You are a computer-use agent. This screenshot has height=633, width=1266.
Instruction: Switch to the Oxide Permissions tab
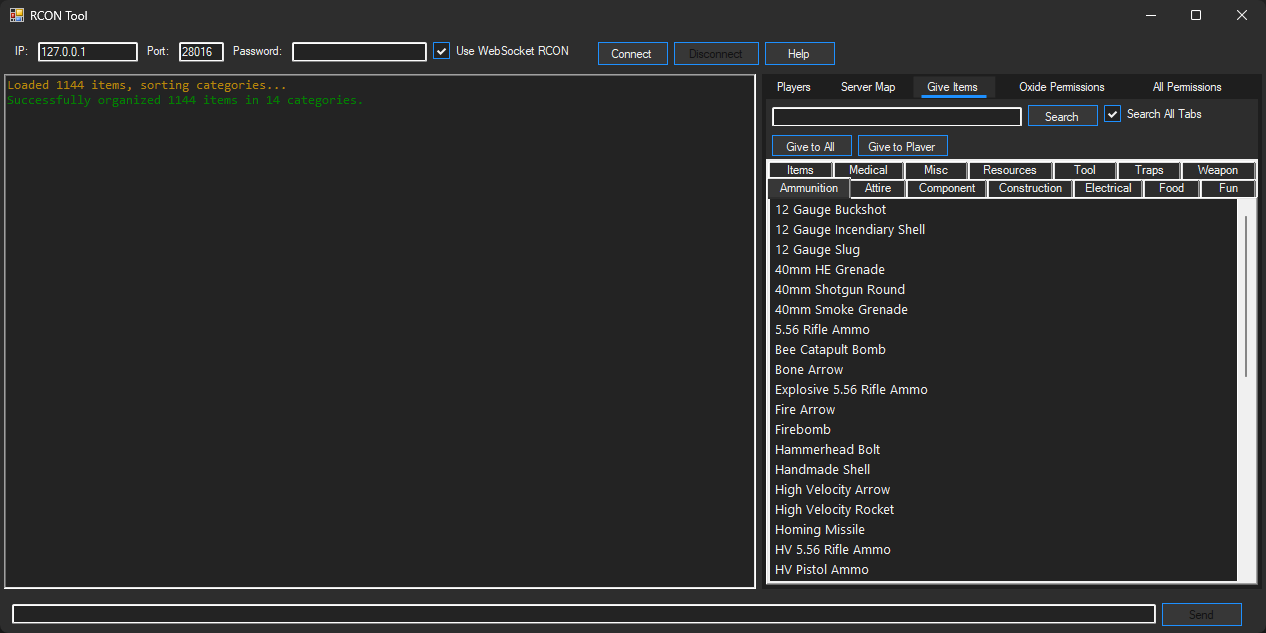pos(1061,87)
